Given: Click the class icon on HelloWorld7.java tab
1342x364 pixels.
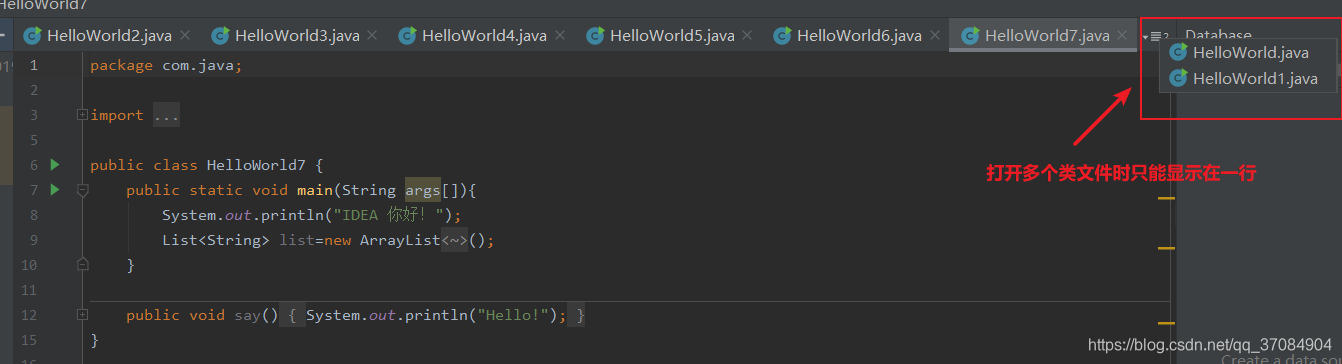Looking at the screenshot, I should coord(970,35).
